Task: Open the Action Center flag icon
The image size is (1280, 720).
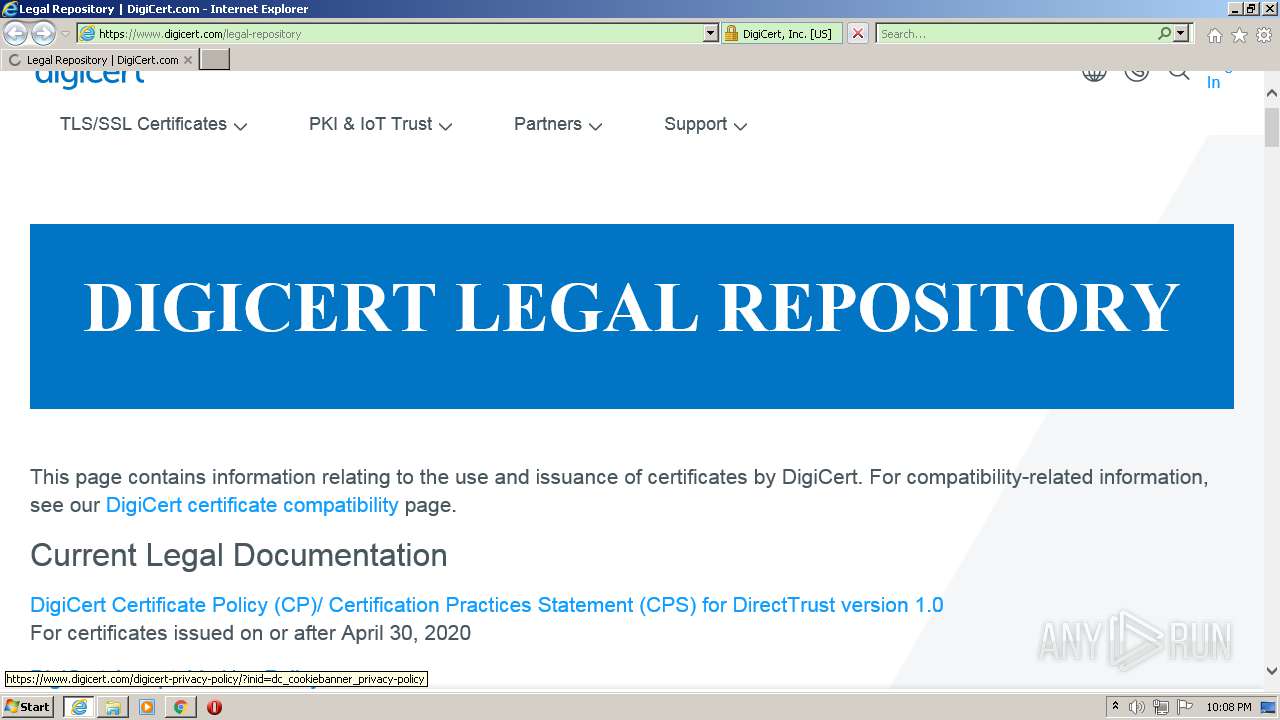Action: point(1185,707)
